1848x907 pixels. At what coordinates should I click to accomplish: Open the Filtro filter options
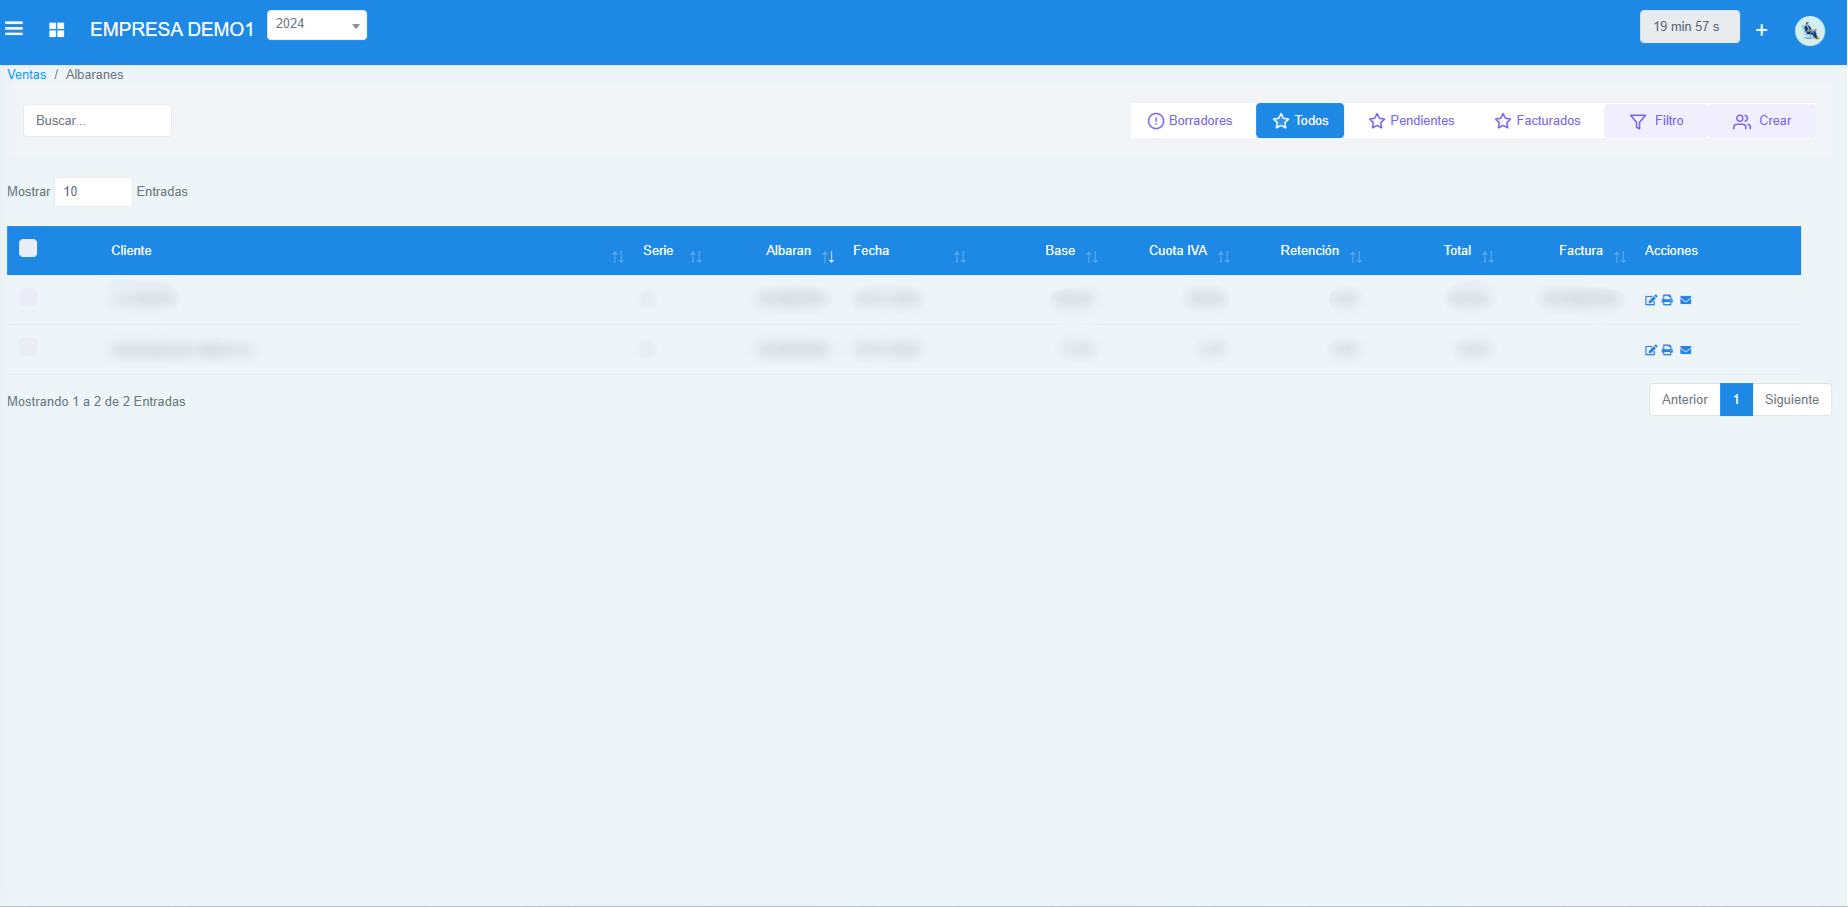tap(1656, 121)
